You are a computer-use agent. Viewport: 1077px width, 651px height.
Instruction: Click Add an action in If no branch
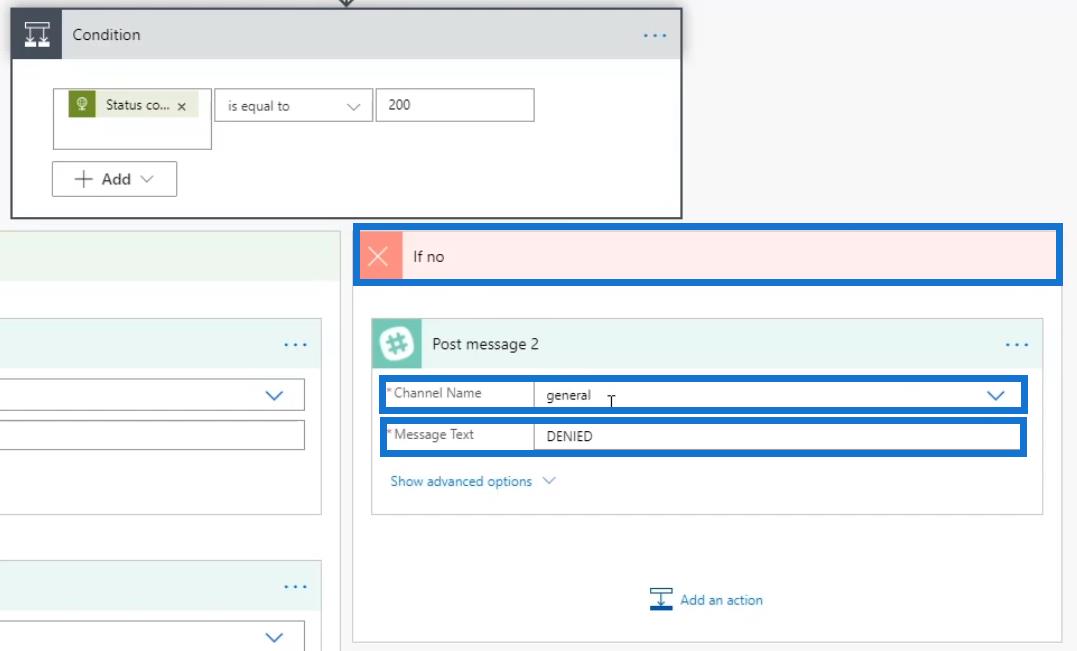706,599
